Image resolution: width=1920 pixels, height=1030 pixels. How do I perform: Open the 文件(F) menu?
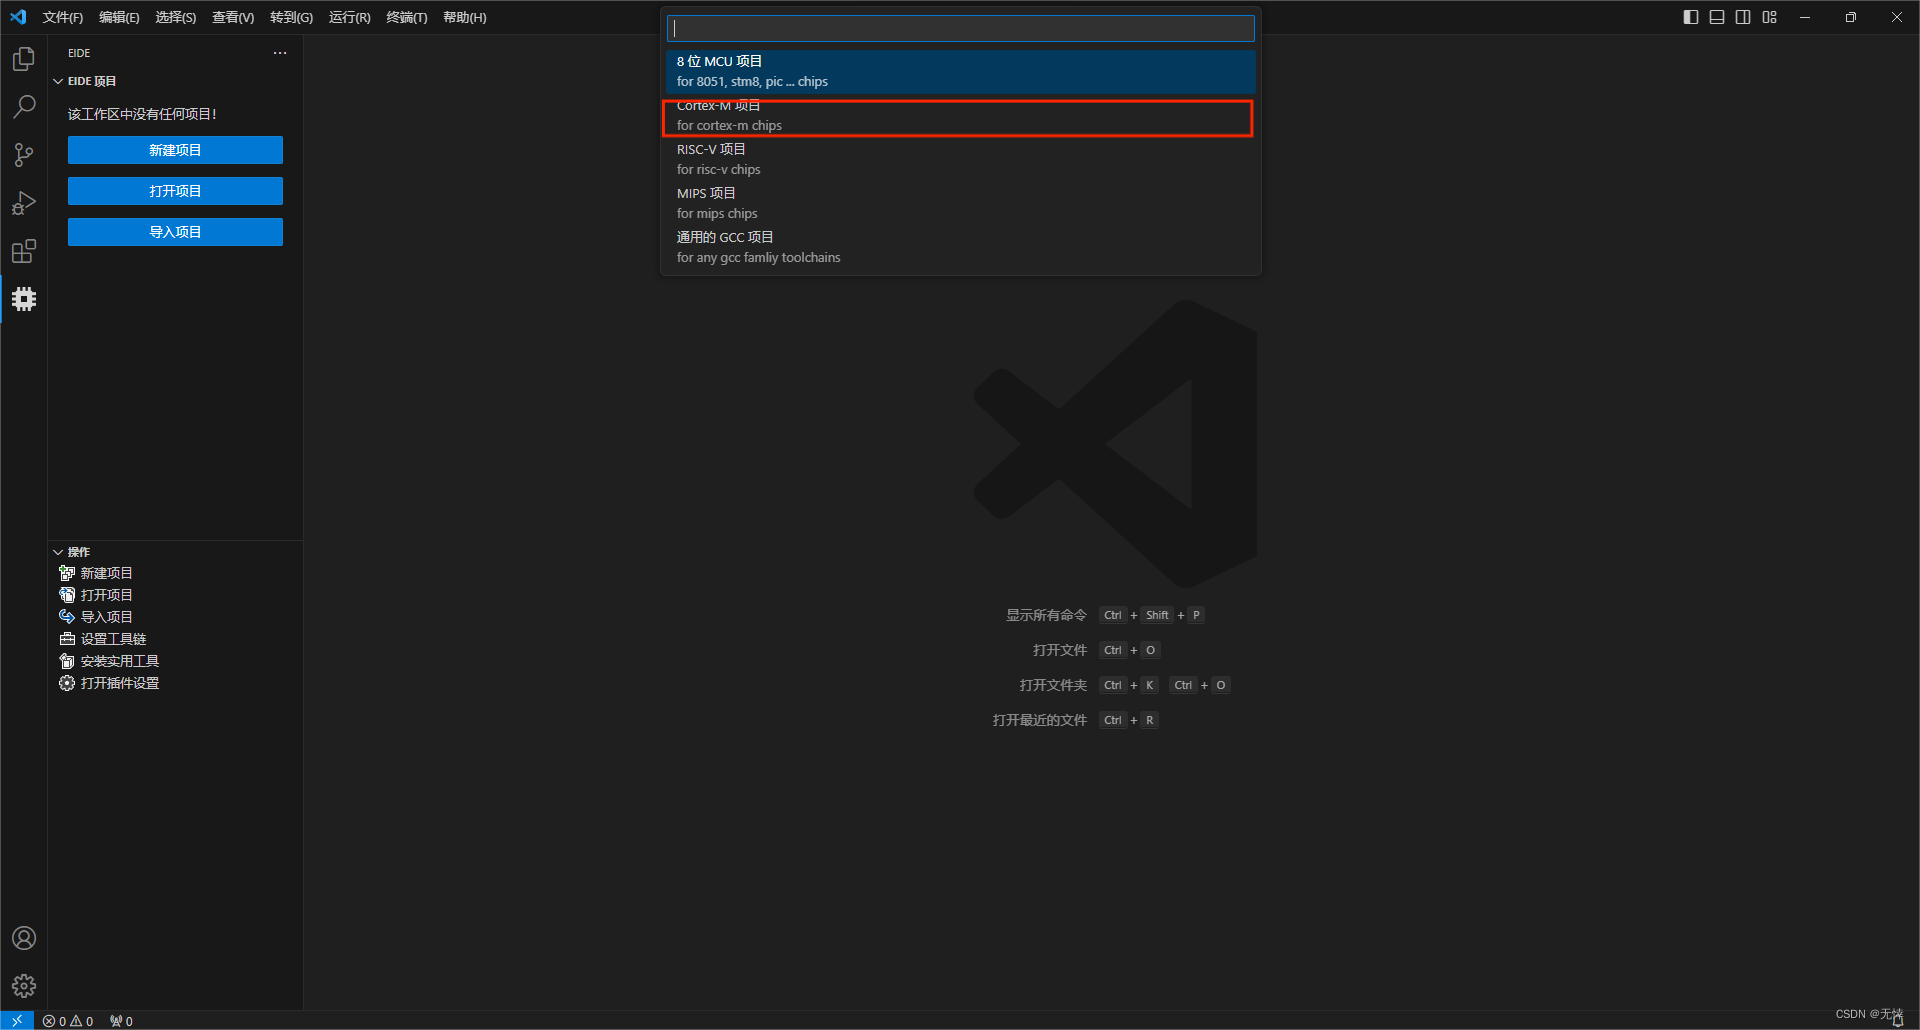pos(63,17)
